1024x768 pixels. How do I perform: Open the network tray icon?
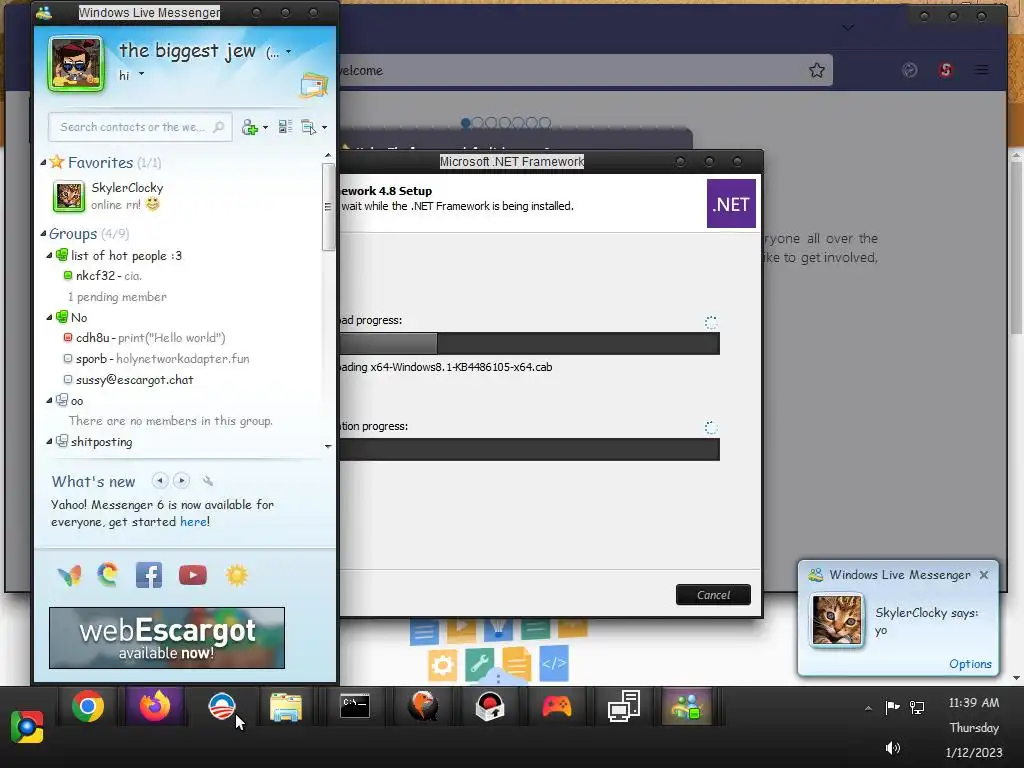[917, 707]
